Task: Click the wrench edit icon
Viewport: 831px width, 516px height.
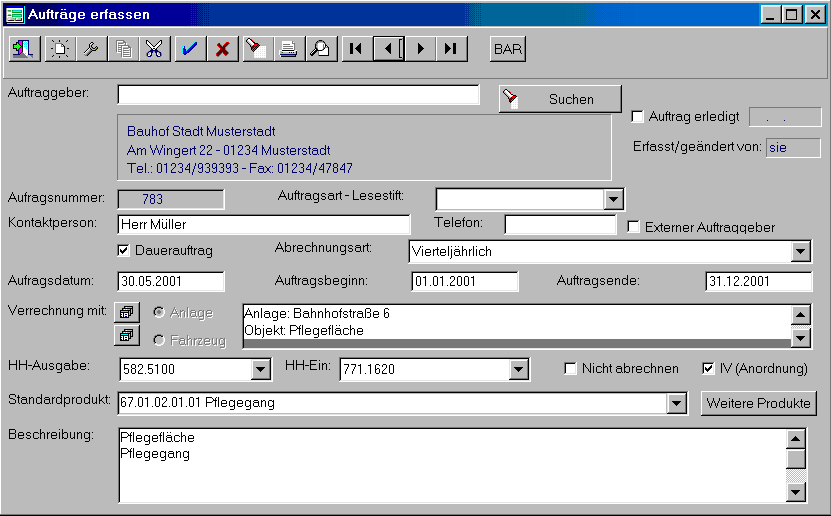Action: click(91, 49)
